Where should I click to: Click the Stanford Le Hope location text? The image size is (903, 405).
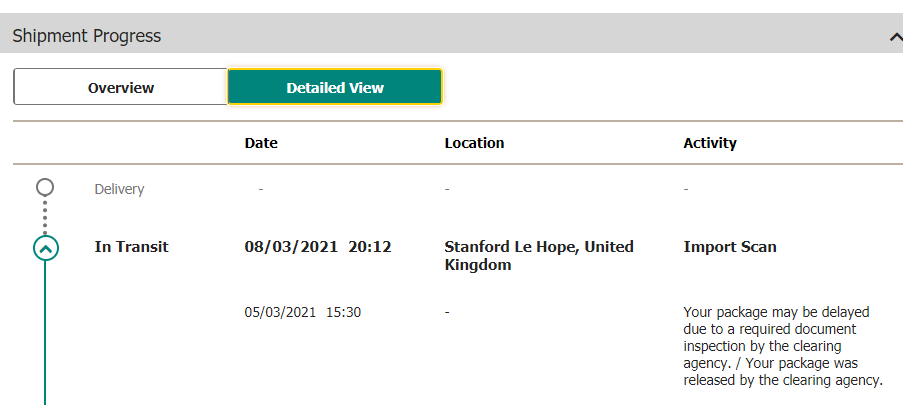coord(538,255)
